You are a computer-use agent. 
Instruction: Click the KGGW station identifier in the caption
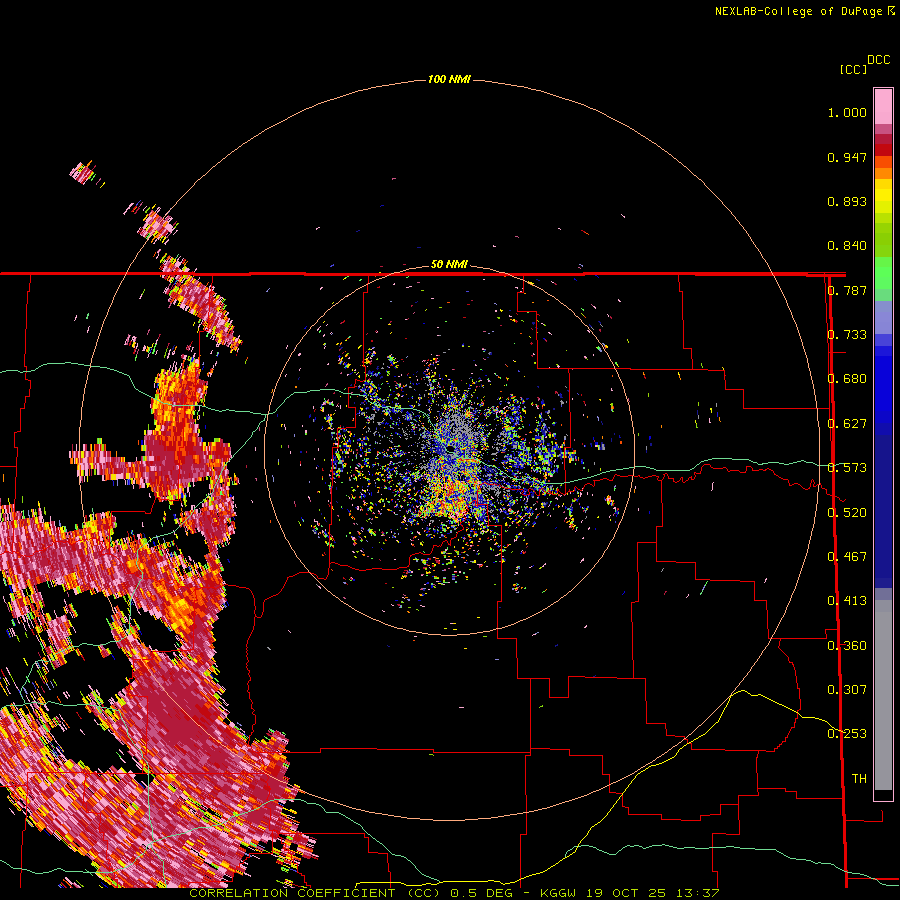[x=560, y=893]
